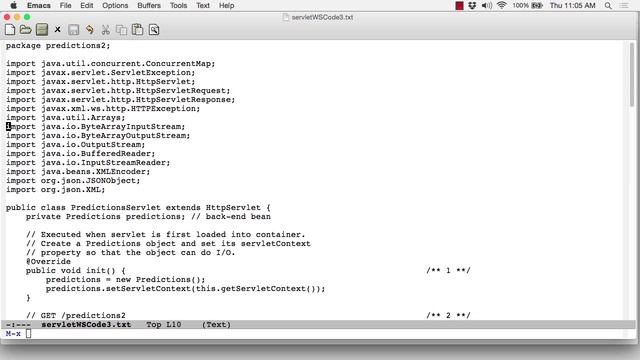
Task: Click the "// GET /predictions2" comment
Action: 76,316
